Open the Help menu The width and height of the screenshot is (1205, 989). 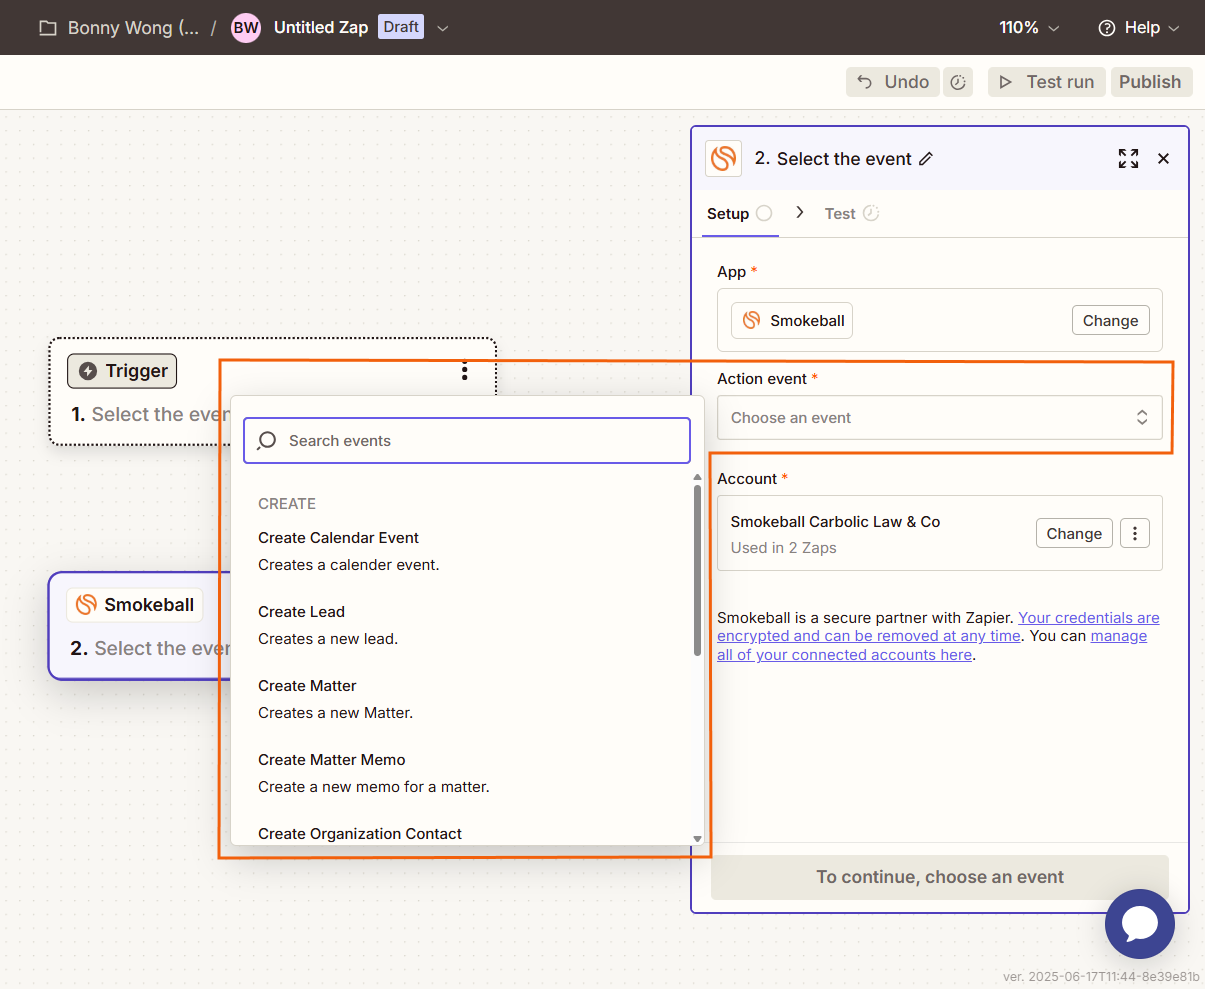click(1139, 28)
